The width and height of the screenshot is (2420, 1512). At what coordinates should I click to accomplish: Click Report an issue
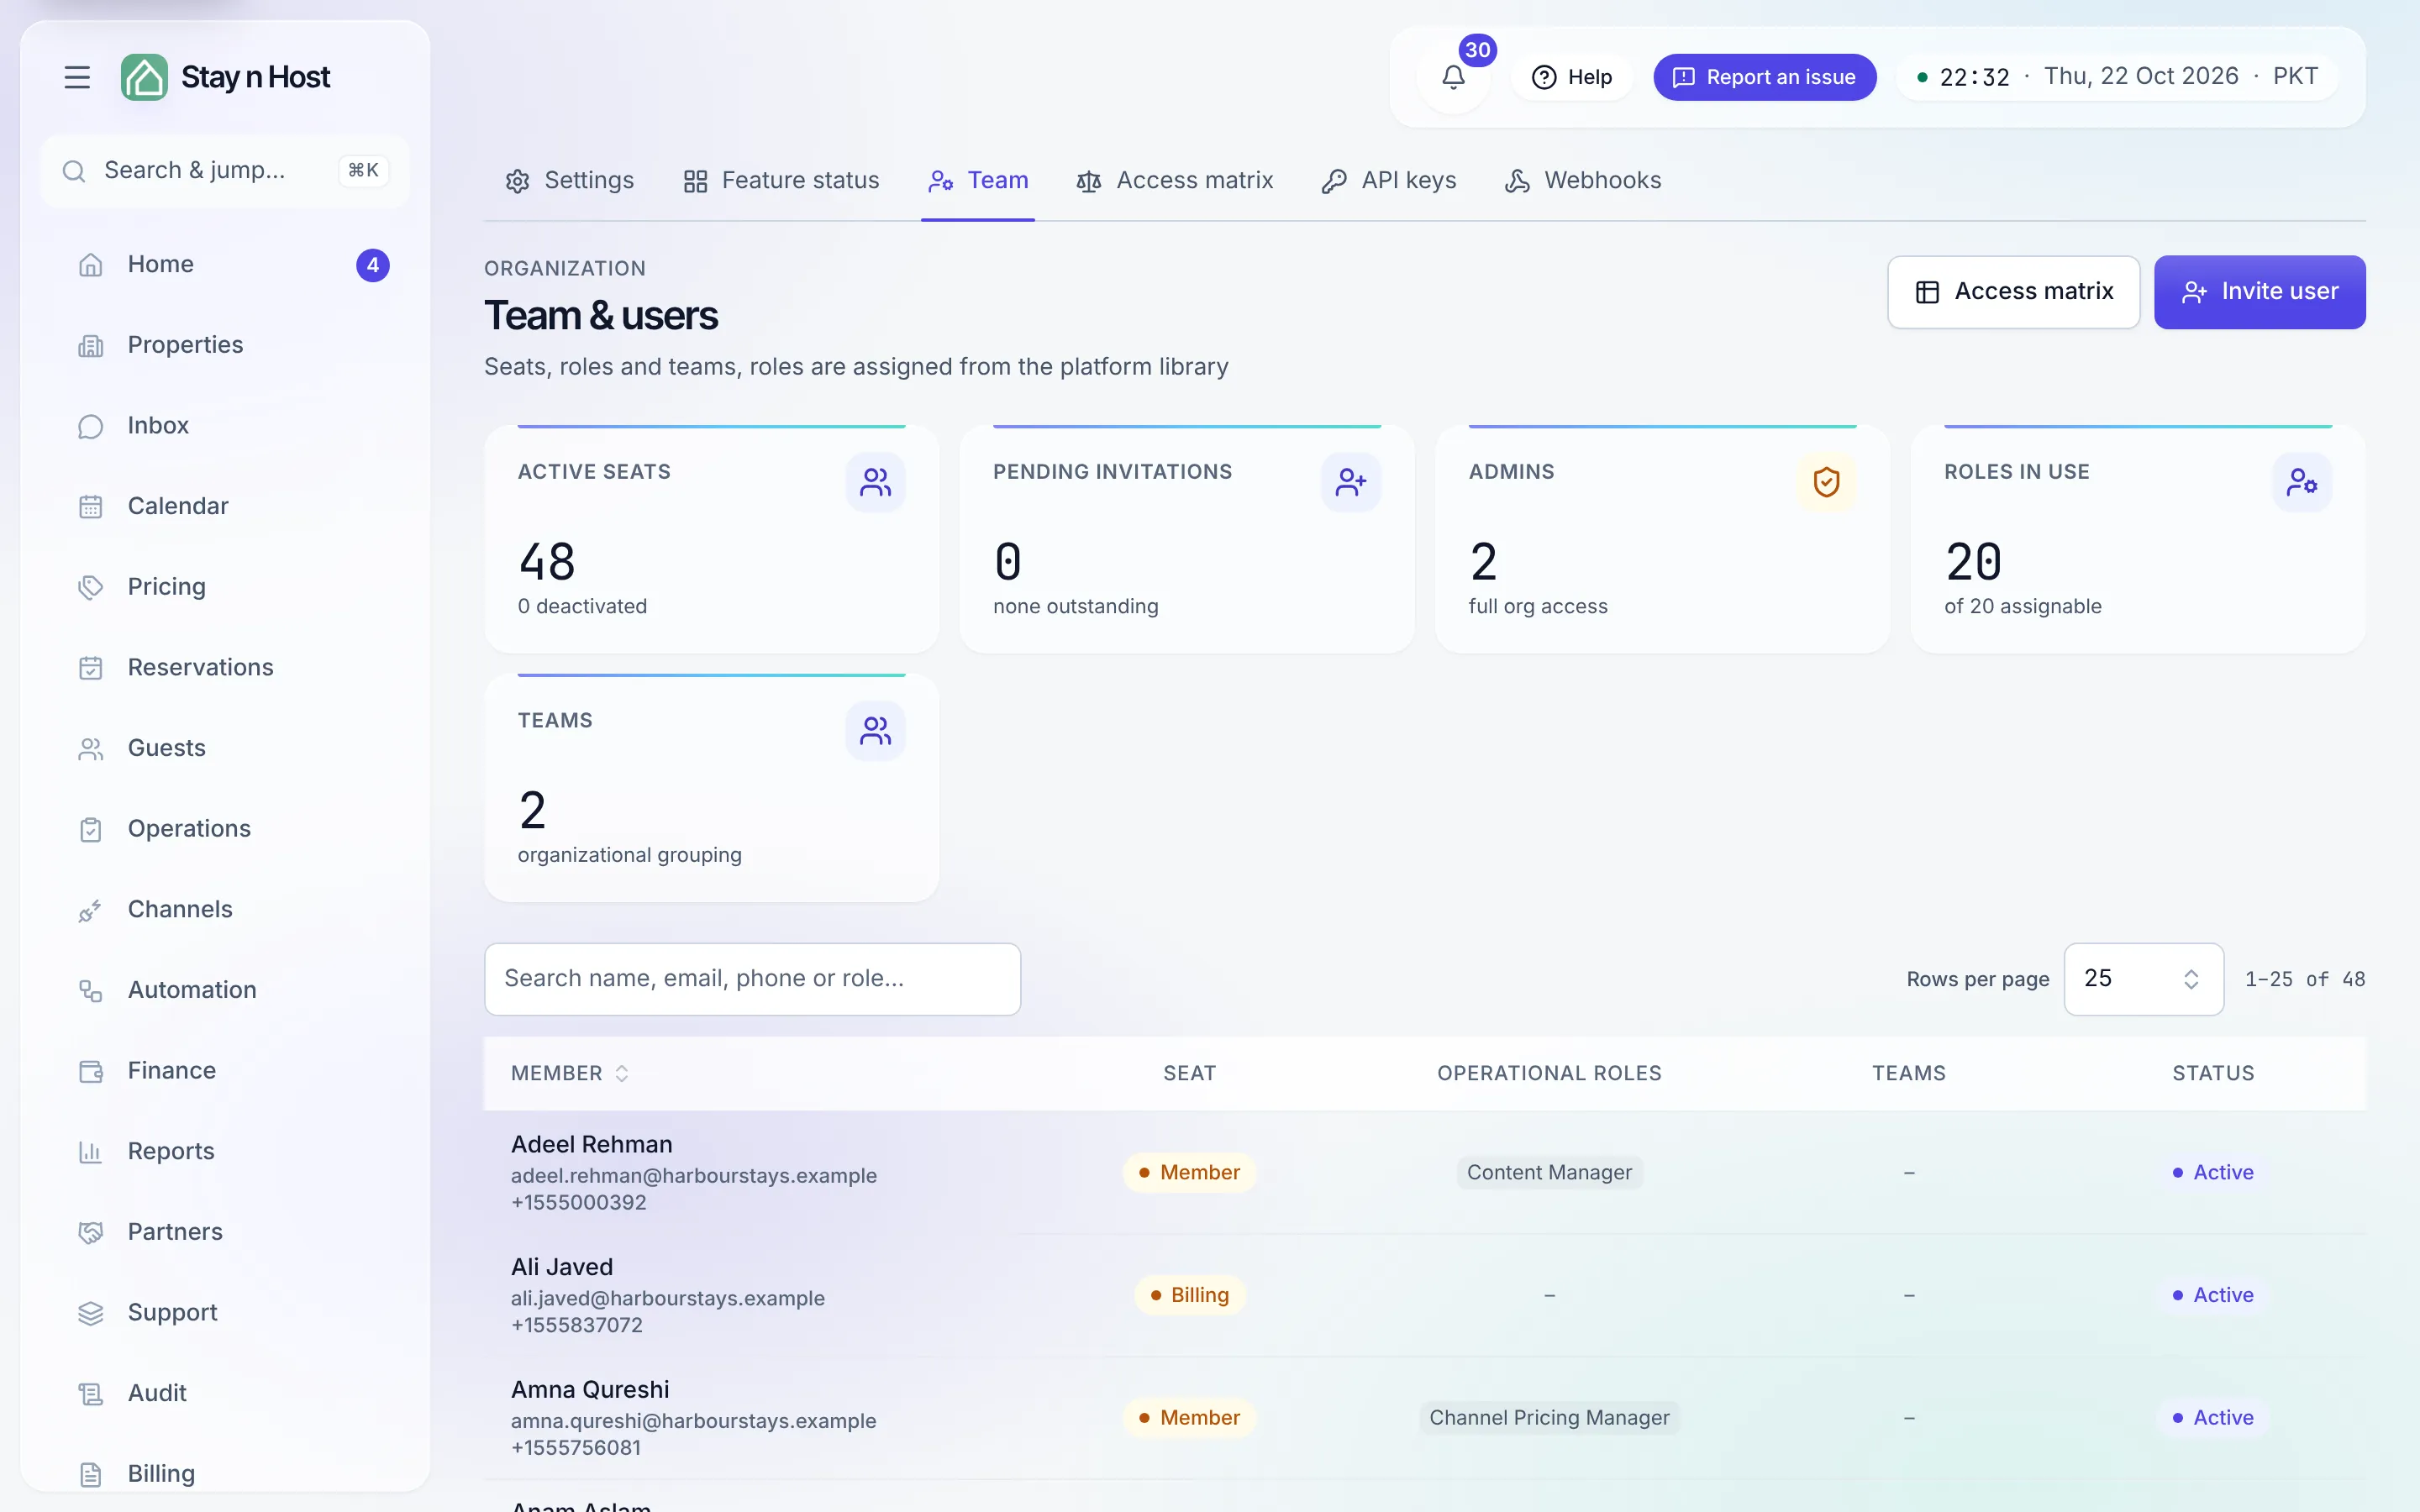[x=1764, y=77]
